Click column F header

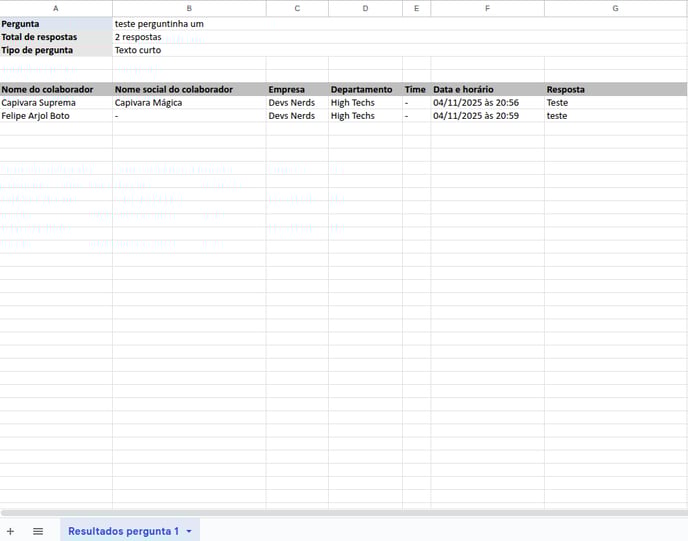point(487,8)
